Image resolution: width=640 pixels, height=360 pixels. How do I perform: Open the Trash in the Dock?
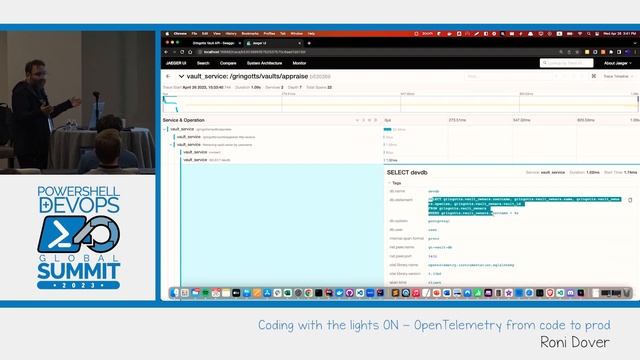(627, 293)
